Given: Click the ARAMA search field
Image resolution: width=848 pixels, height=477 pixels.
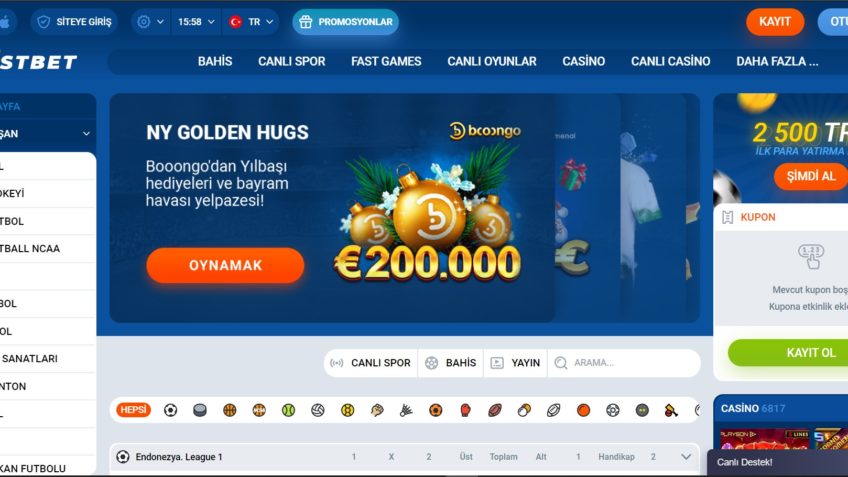Looking at the screenshot, I should (x=624, y=363).
